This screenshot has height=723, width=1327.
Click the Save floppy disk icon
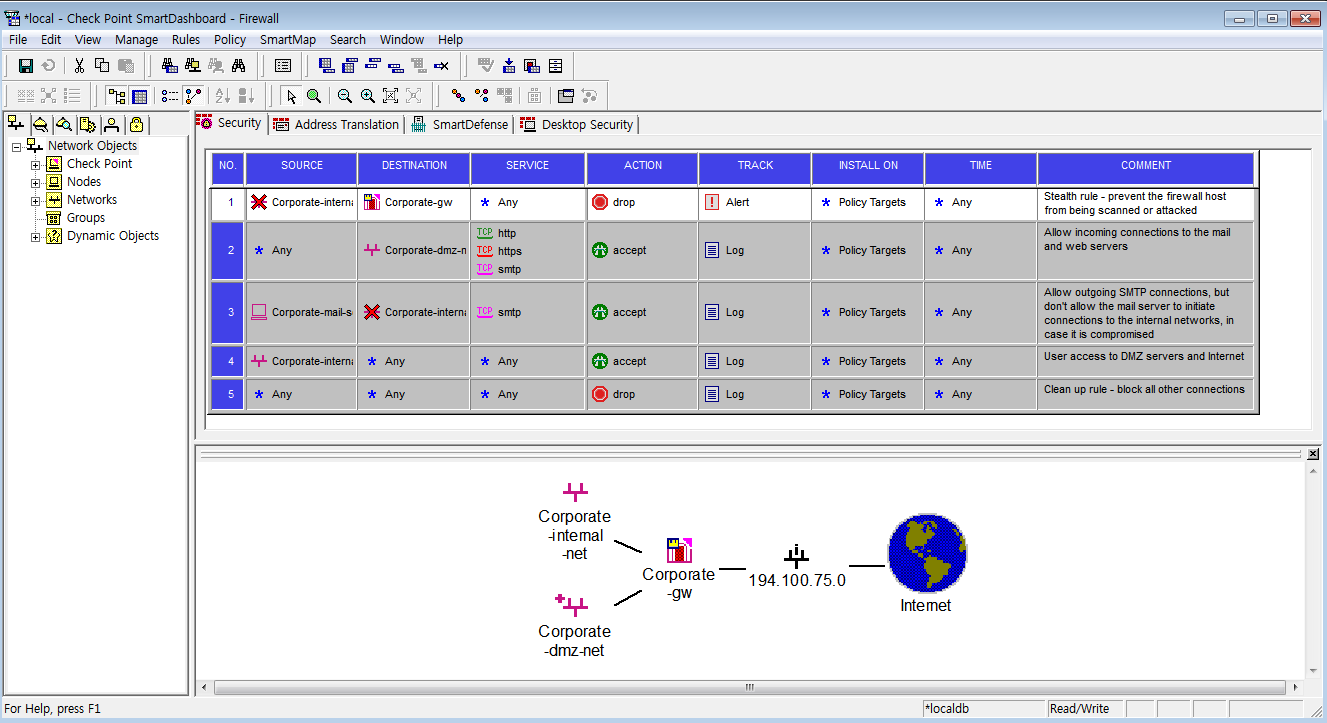tap(26, 66)
